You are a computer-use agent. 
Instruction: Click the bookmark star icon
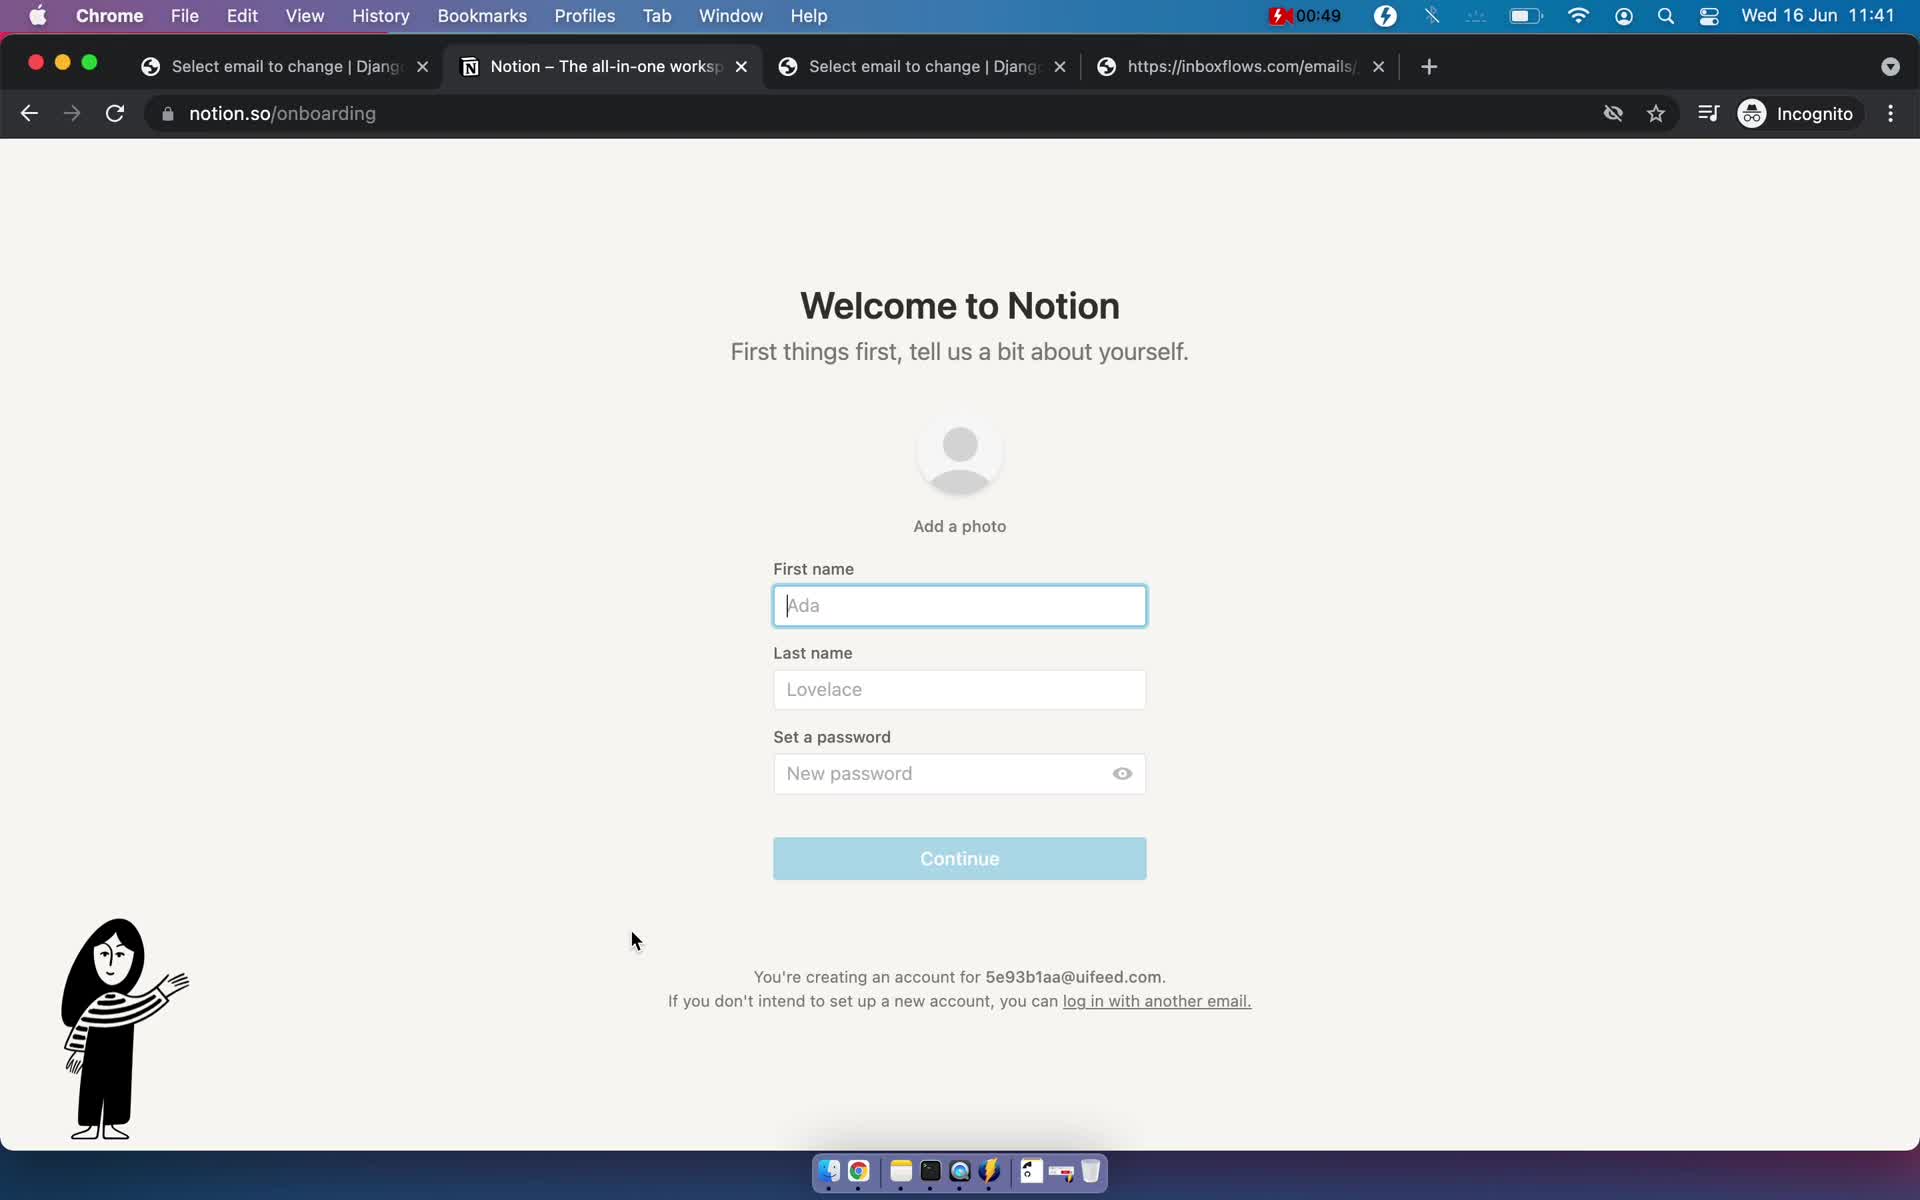point(1657,113)
